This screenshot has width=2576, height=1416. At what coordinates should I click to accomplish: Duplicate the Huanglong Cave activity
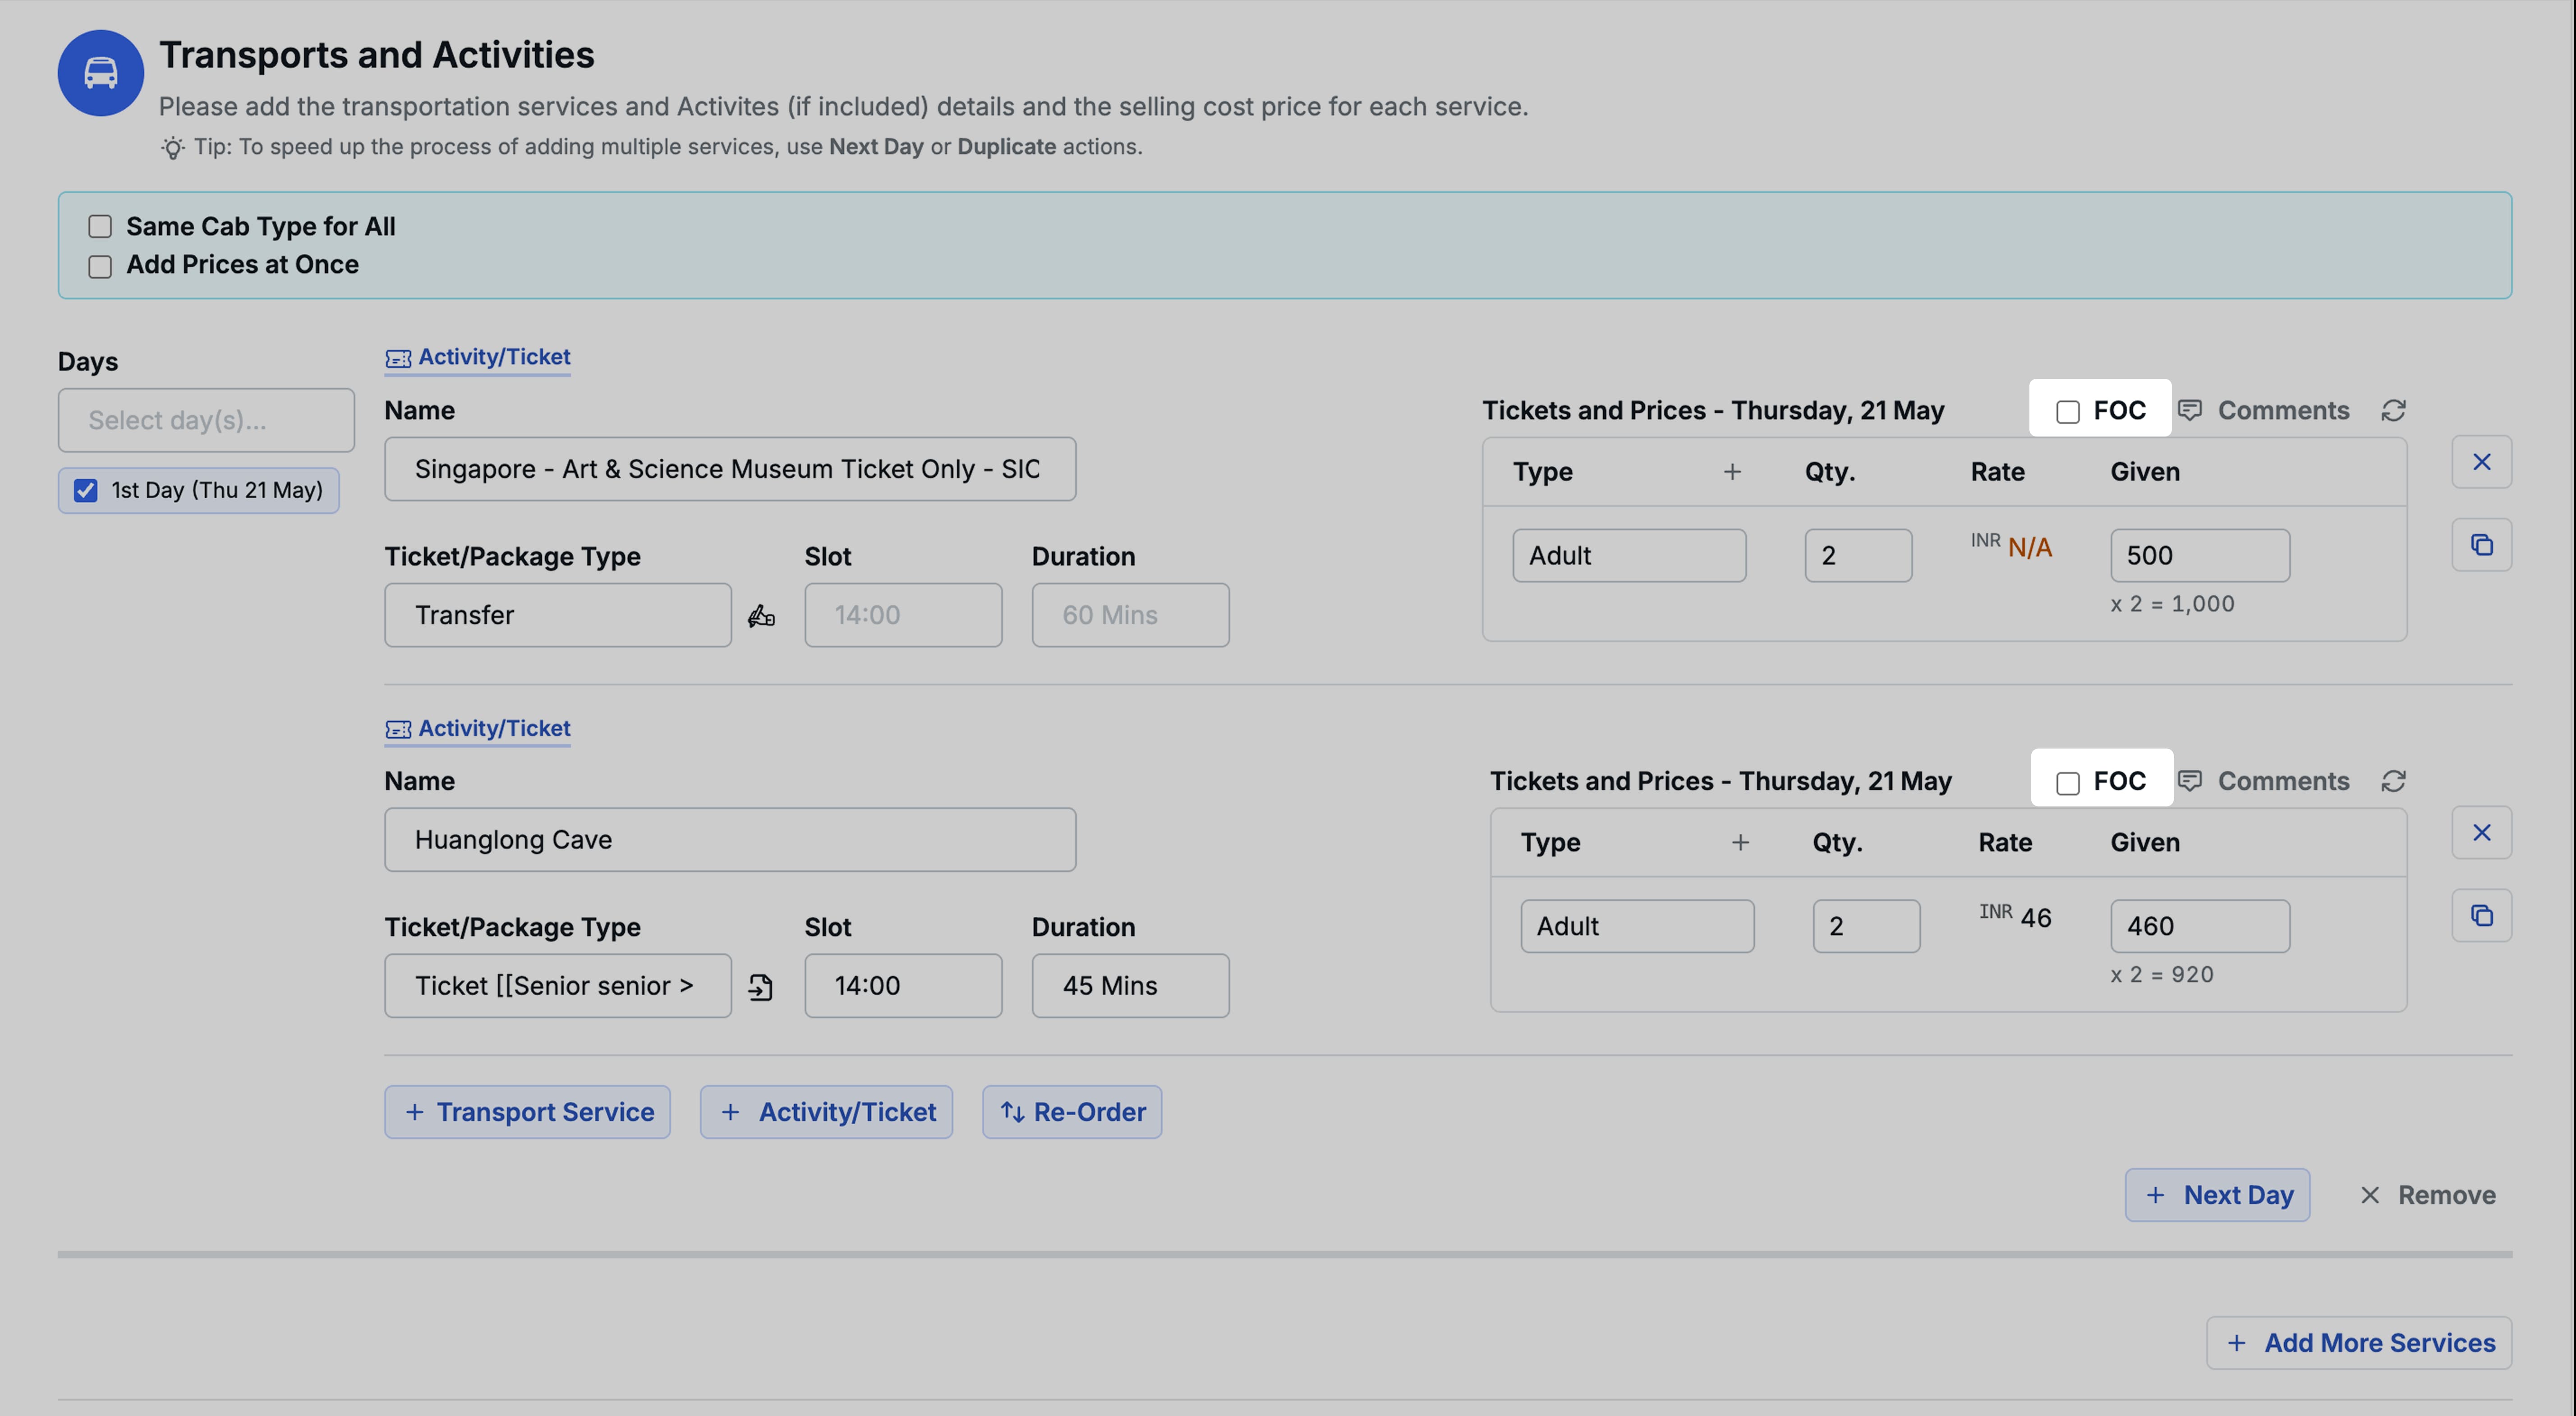(2481, 916)
